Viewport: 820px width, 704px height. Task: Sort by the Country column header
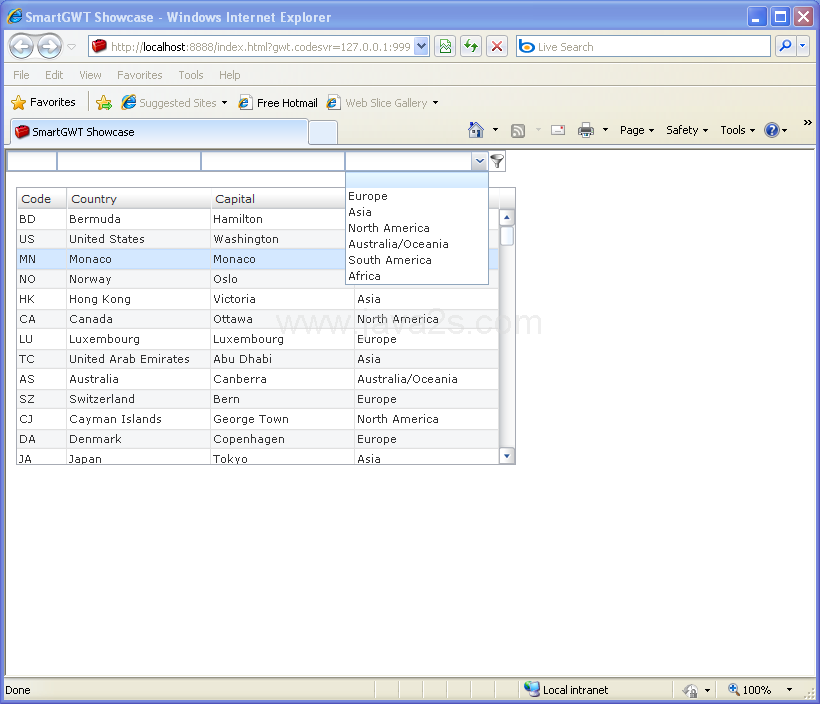pyautogui.click(x=139, y=199)
